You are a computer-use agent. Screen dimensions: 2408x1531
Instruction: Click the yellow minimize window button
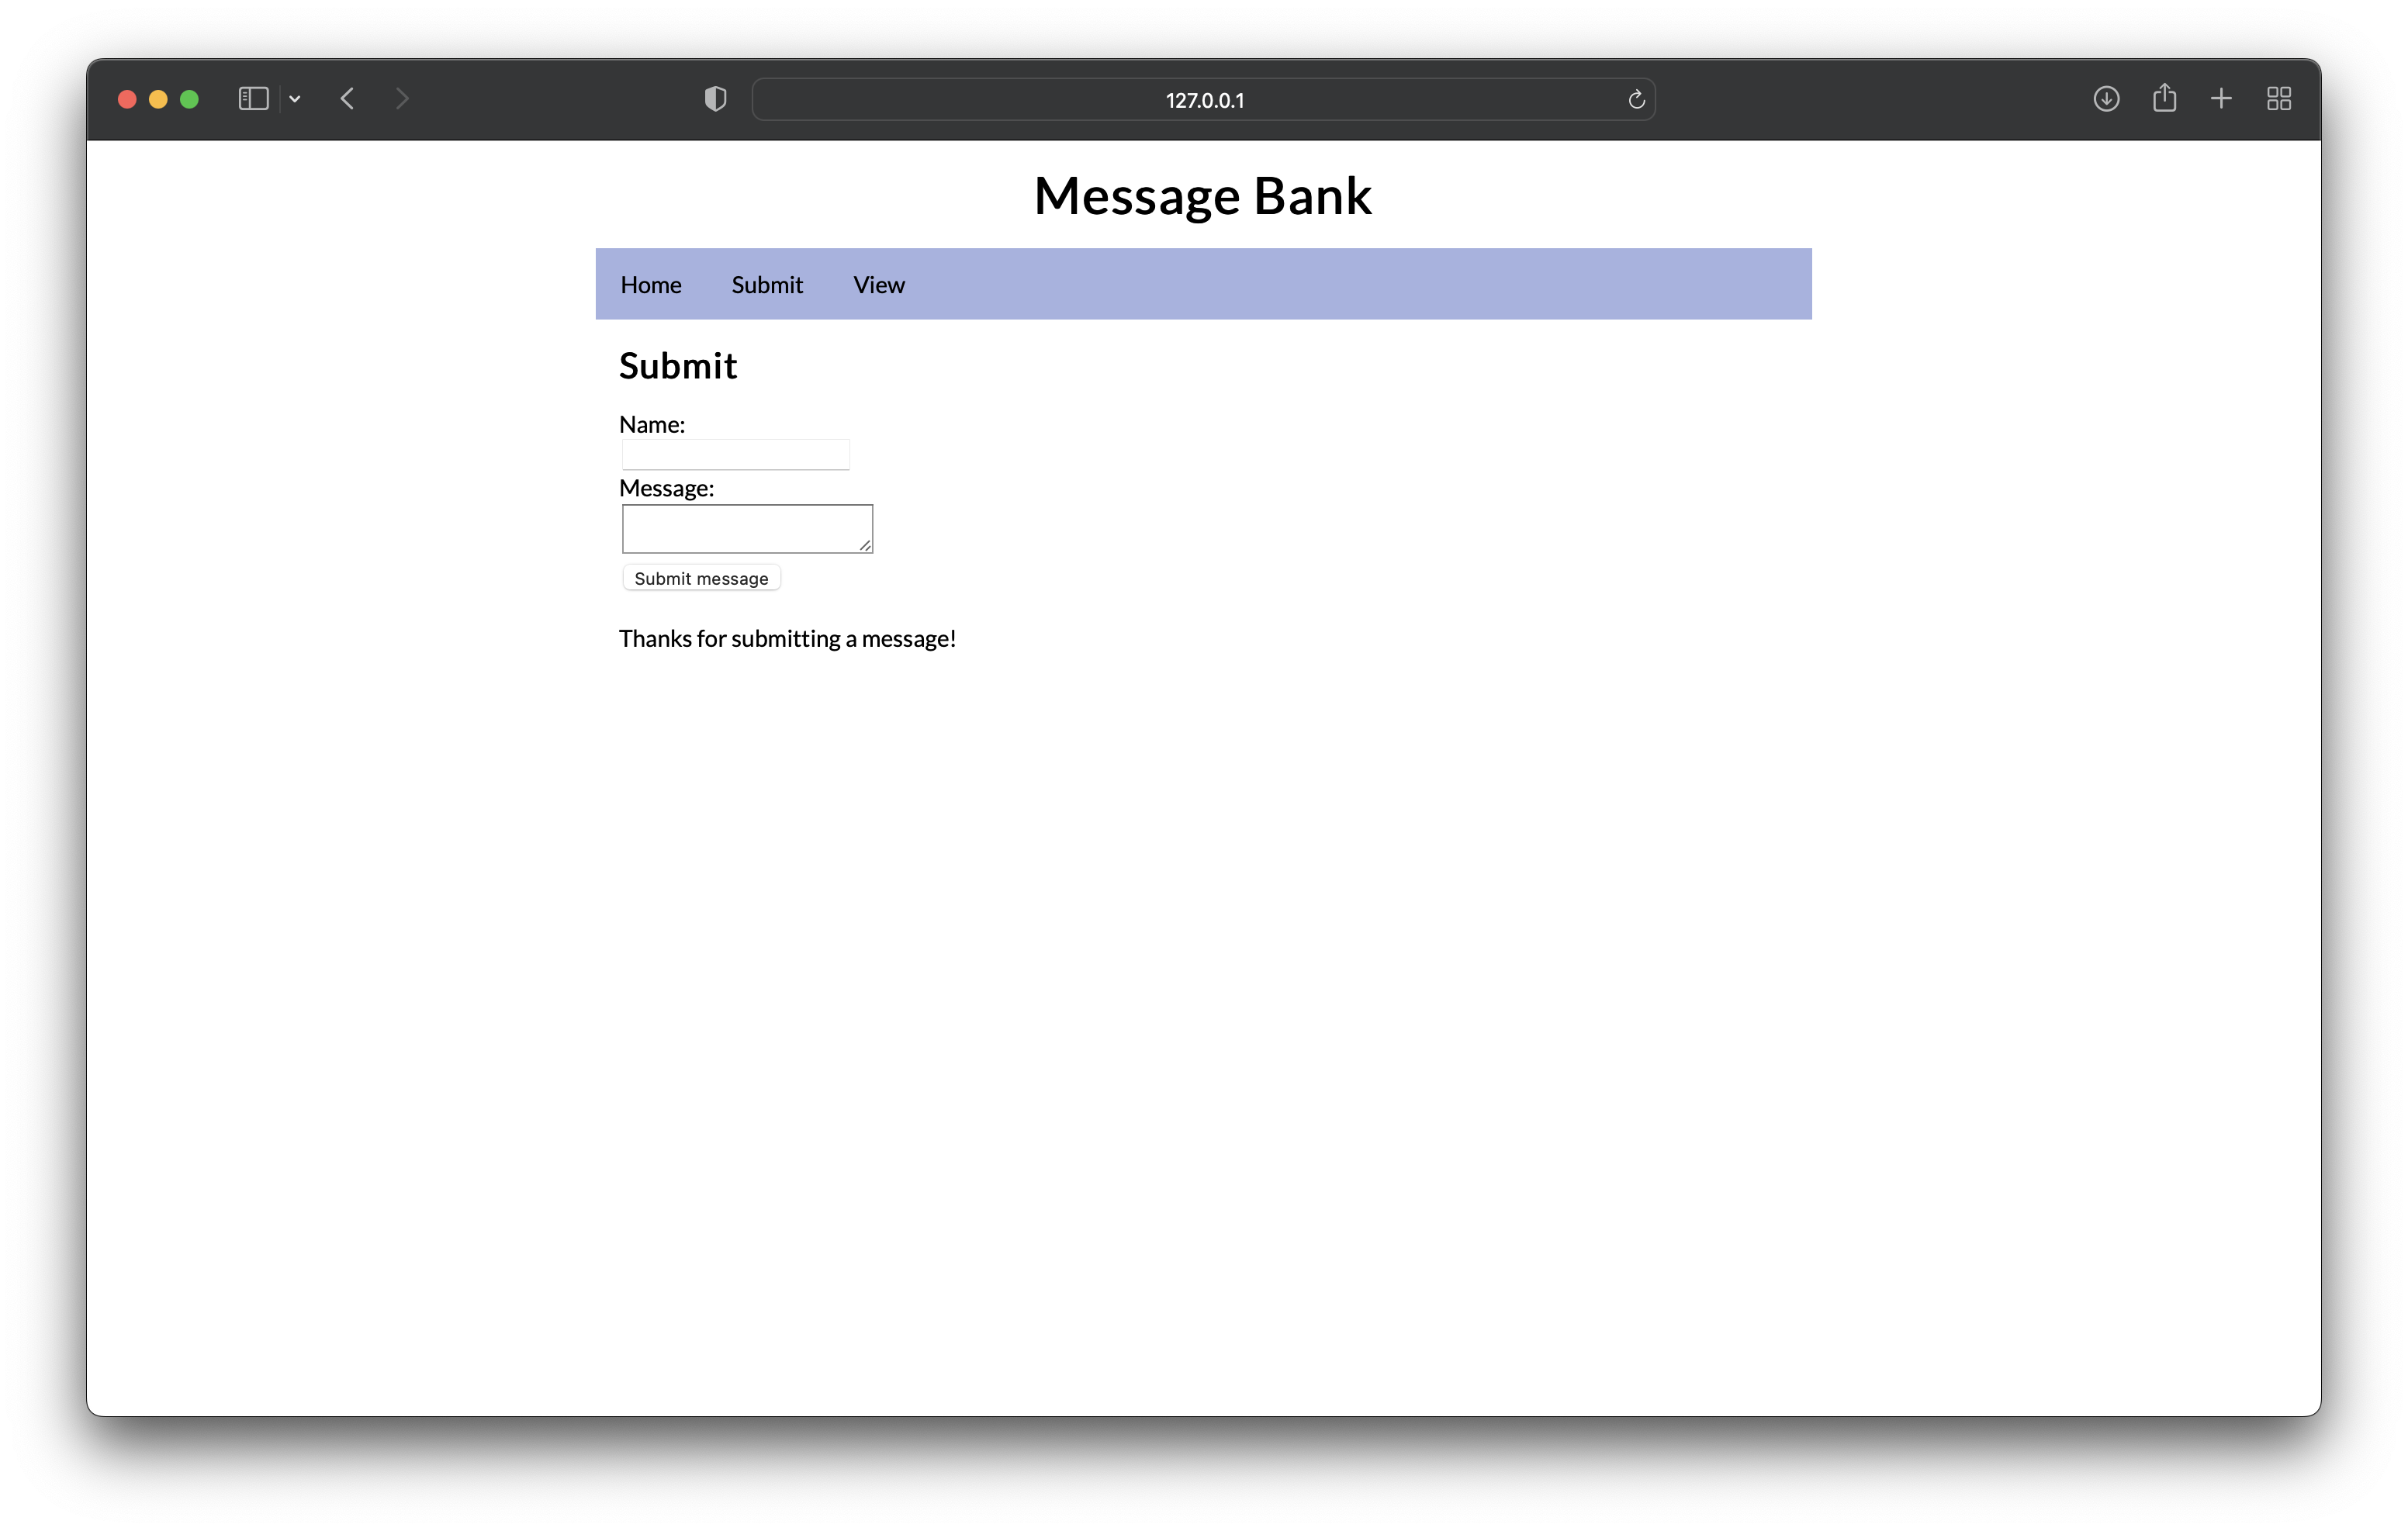(158, 99)
